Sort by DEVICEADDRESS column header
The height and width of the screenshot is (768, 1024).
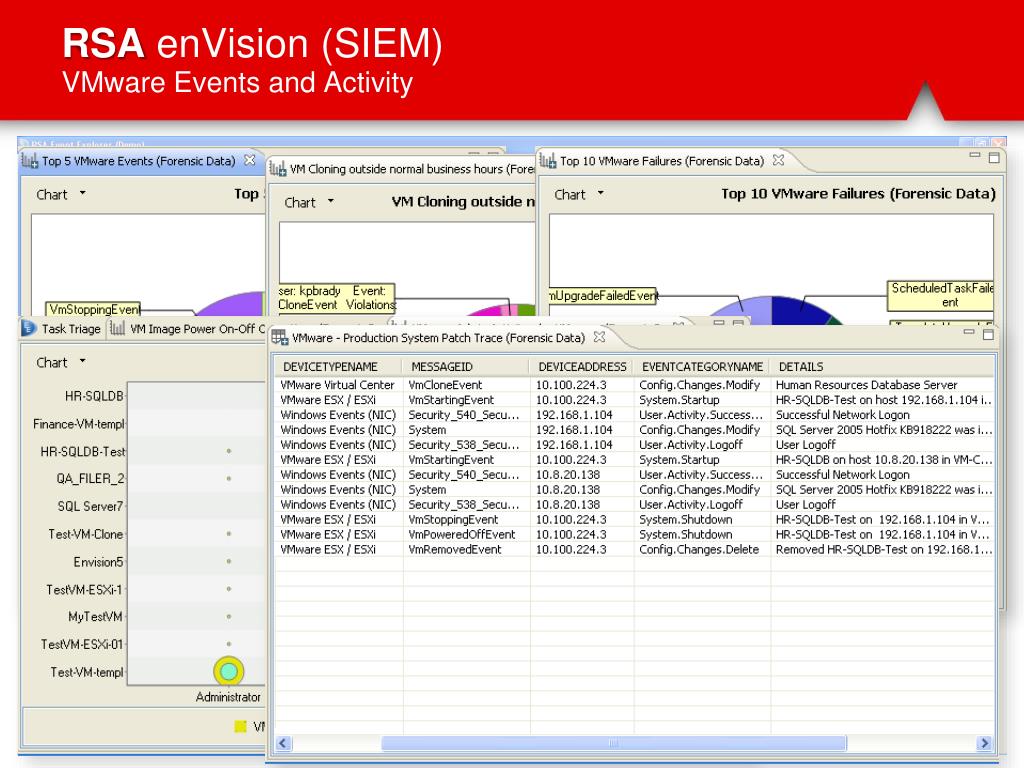[582, 366]
